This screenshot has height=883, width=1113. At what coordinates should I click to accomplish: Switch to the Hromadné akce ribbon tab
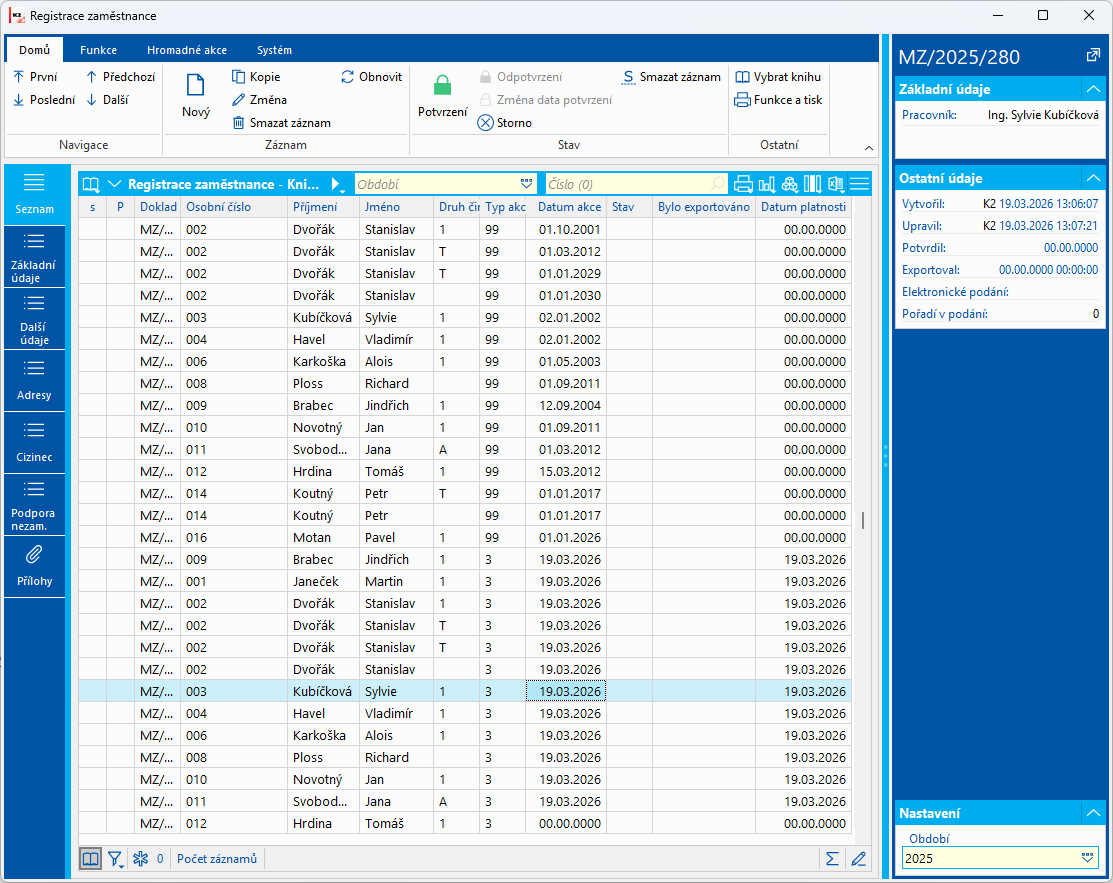coord(187,50)
